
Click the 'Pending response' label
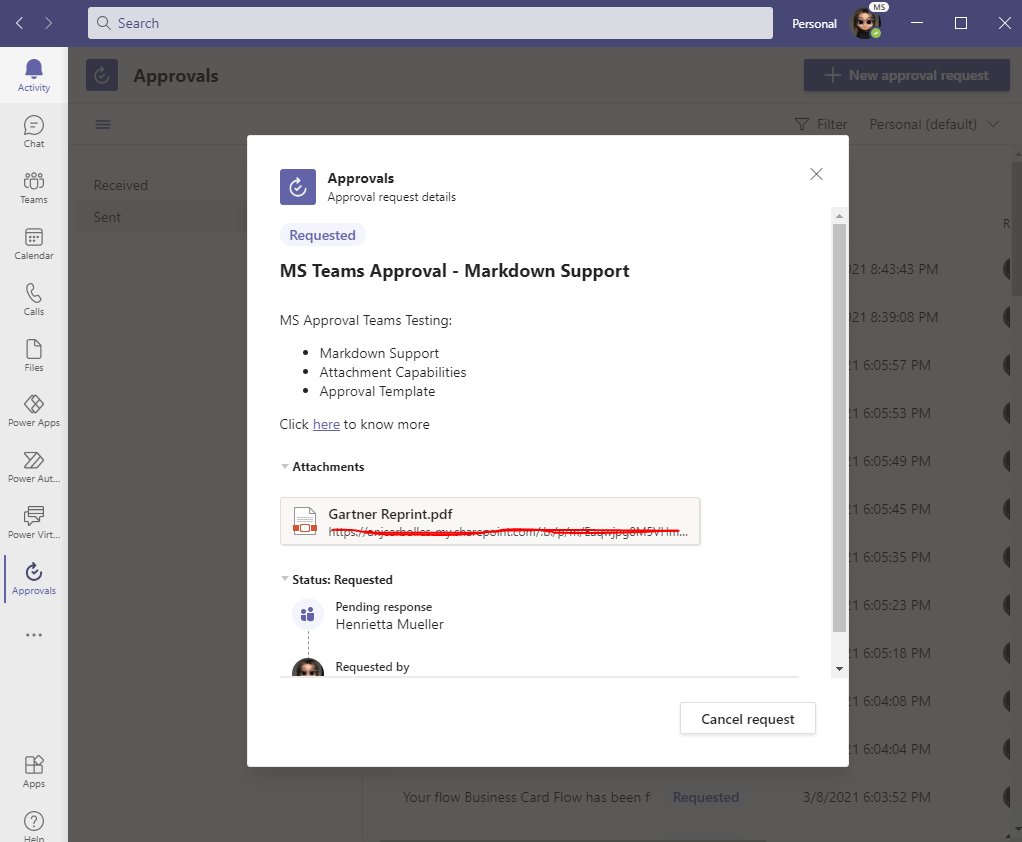pyautogui.click(x=383, y=607)
